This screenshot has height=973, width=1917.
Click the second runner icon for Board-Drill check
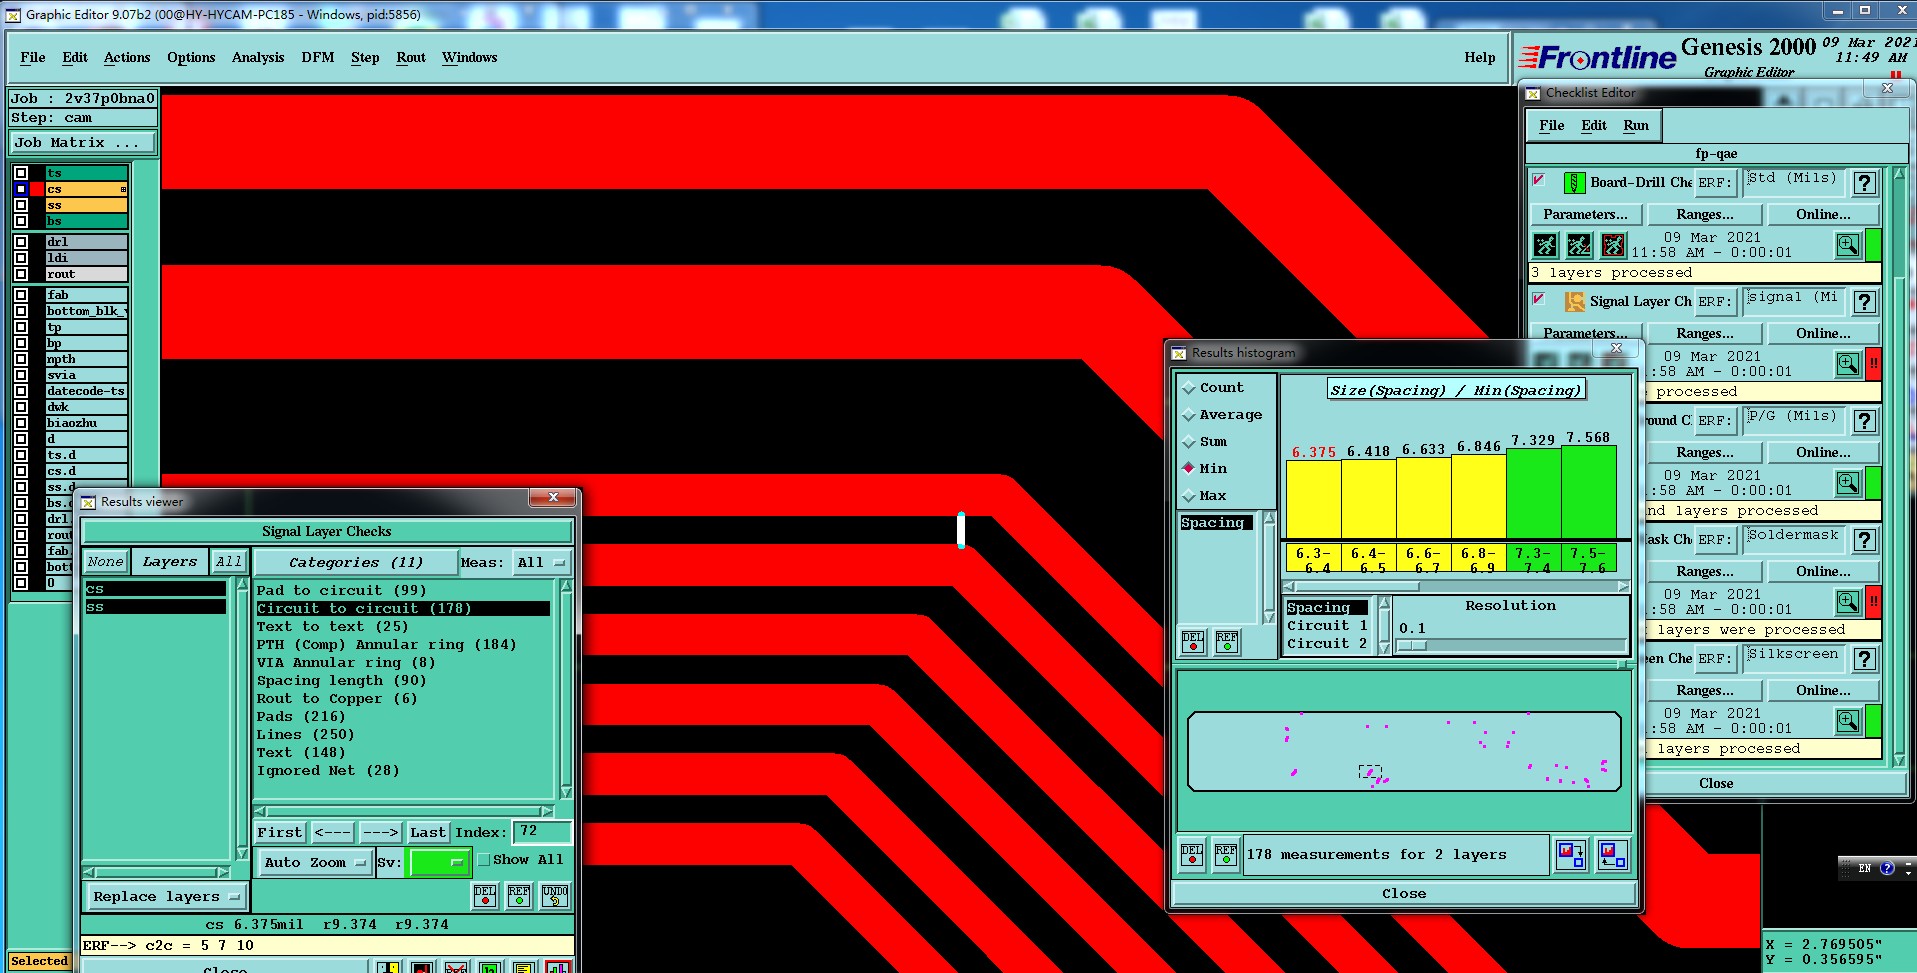coord(1579,245)
